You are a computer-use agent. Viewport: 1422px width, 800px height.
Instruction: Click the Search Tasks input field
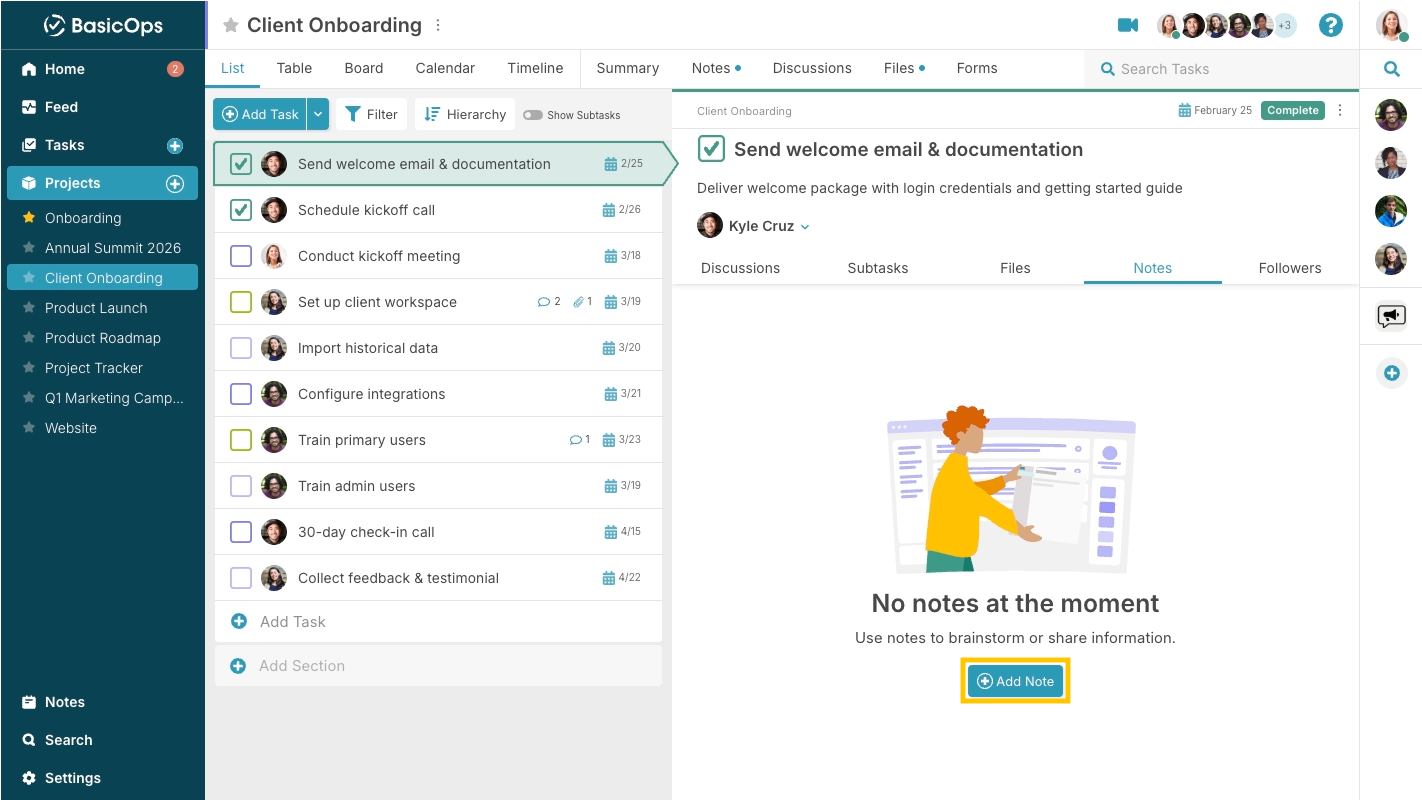[1220, 69]
